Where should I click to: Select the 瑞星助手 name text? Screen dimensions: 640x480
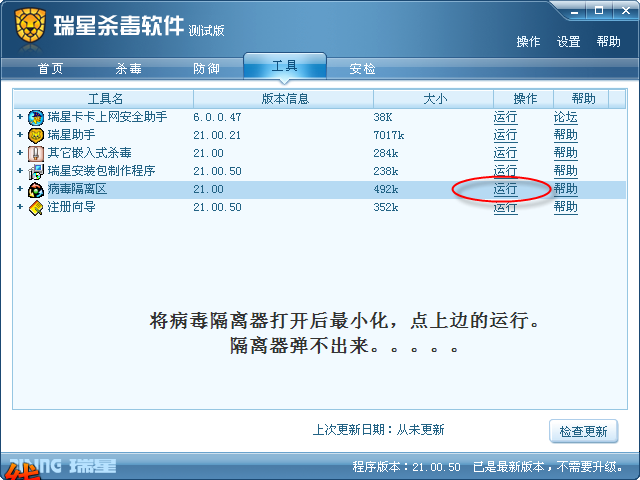pyautogui.click(x=71, y=135)
